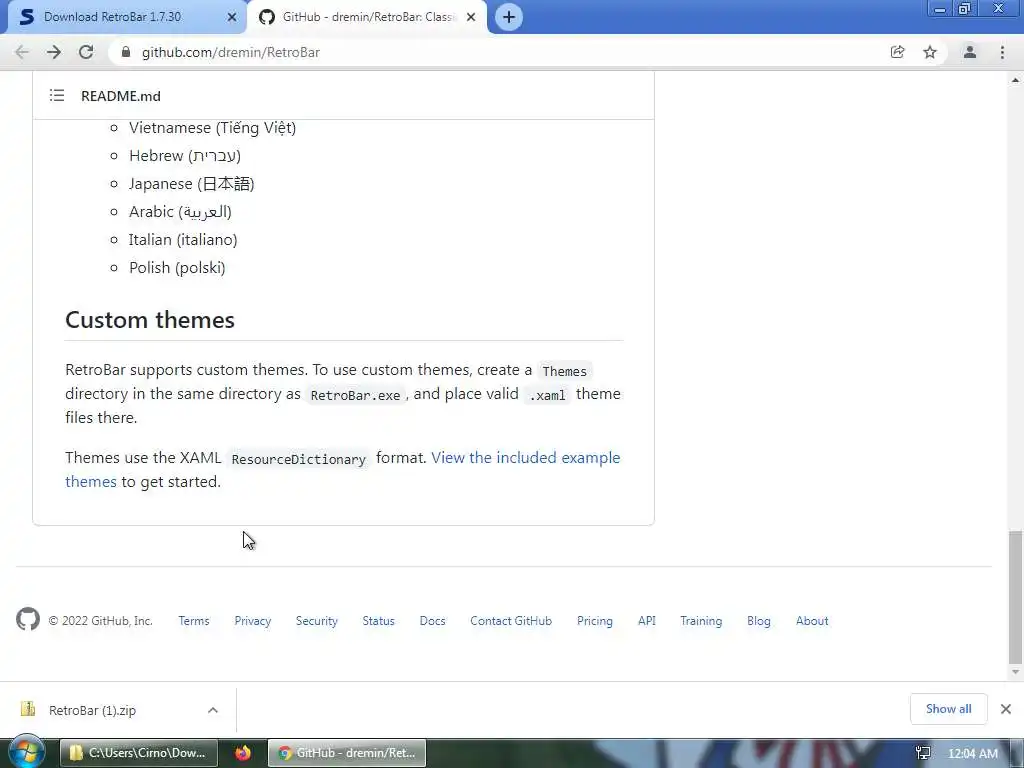Share this page from the address bar
Viewport: 1024px width, 768px height.
tap(897, 52)
